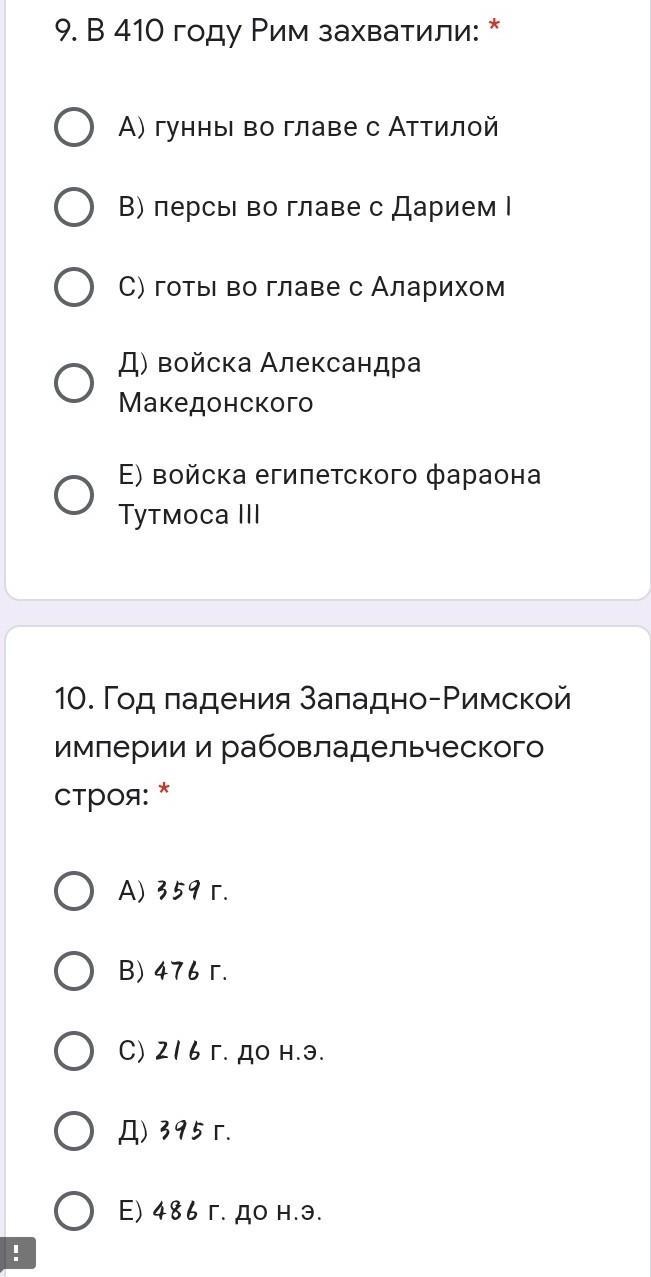
Task: Pick radio circle for Д) 395 г.
Action: click(x=73, y=1131)
